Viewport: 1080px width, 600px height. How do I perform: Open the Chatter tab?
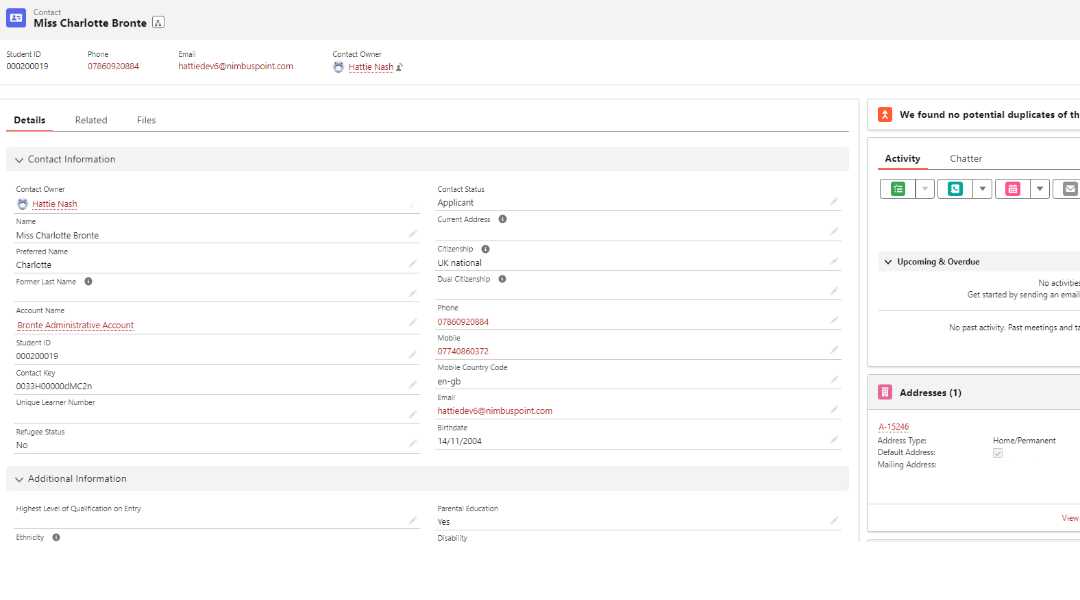click(x=965, y=158)
